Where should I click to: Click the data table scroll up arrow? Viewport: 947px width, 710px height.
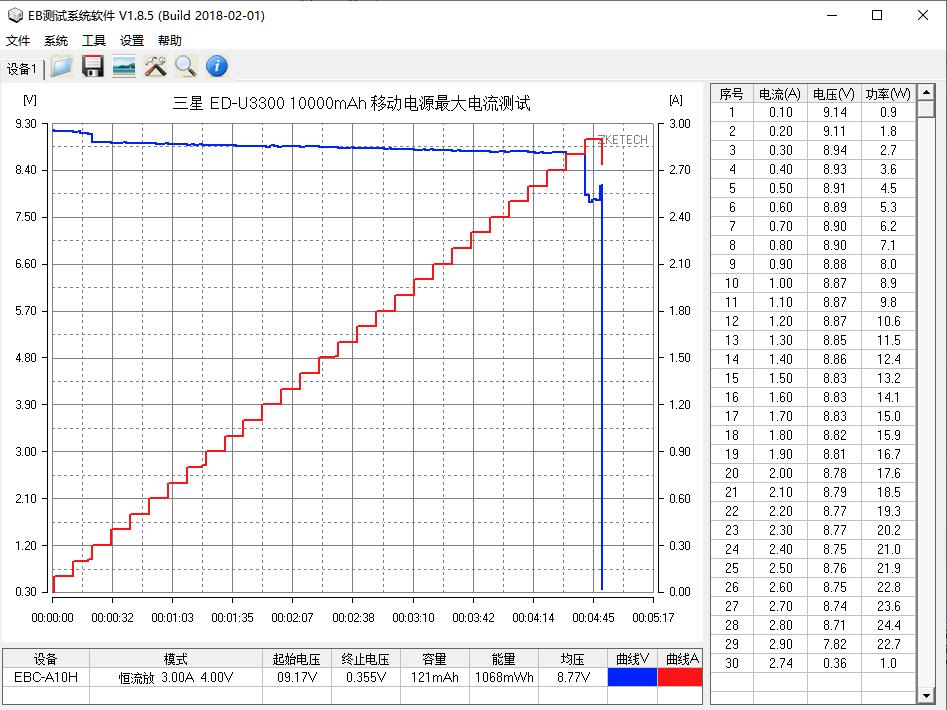coord(926,92)
